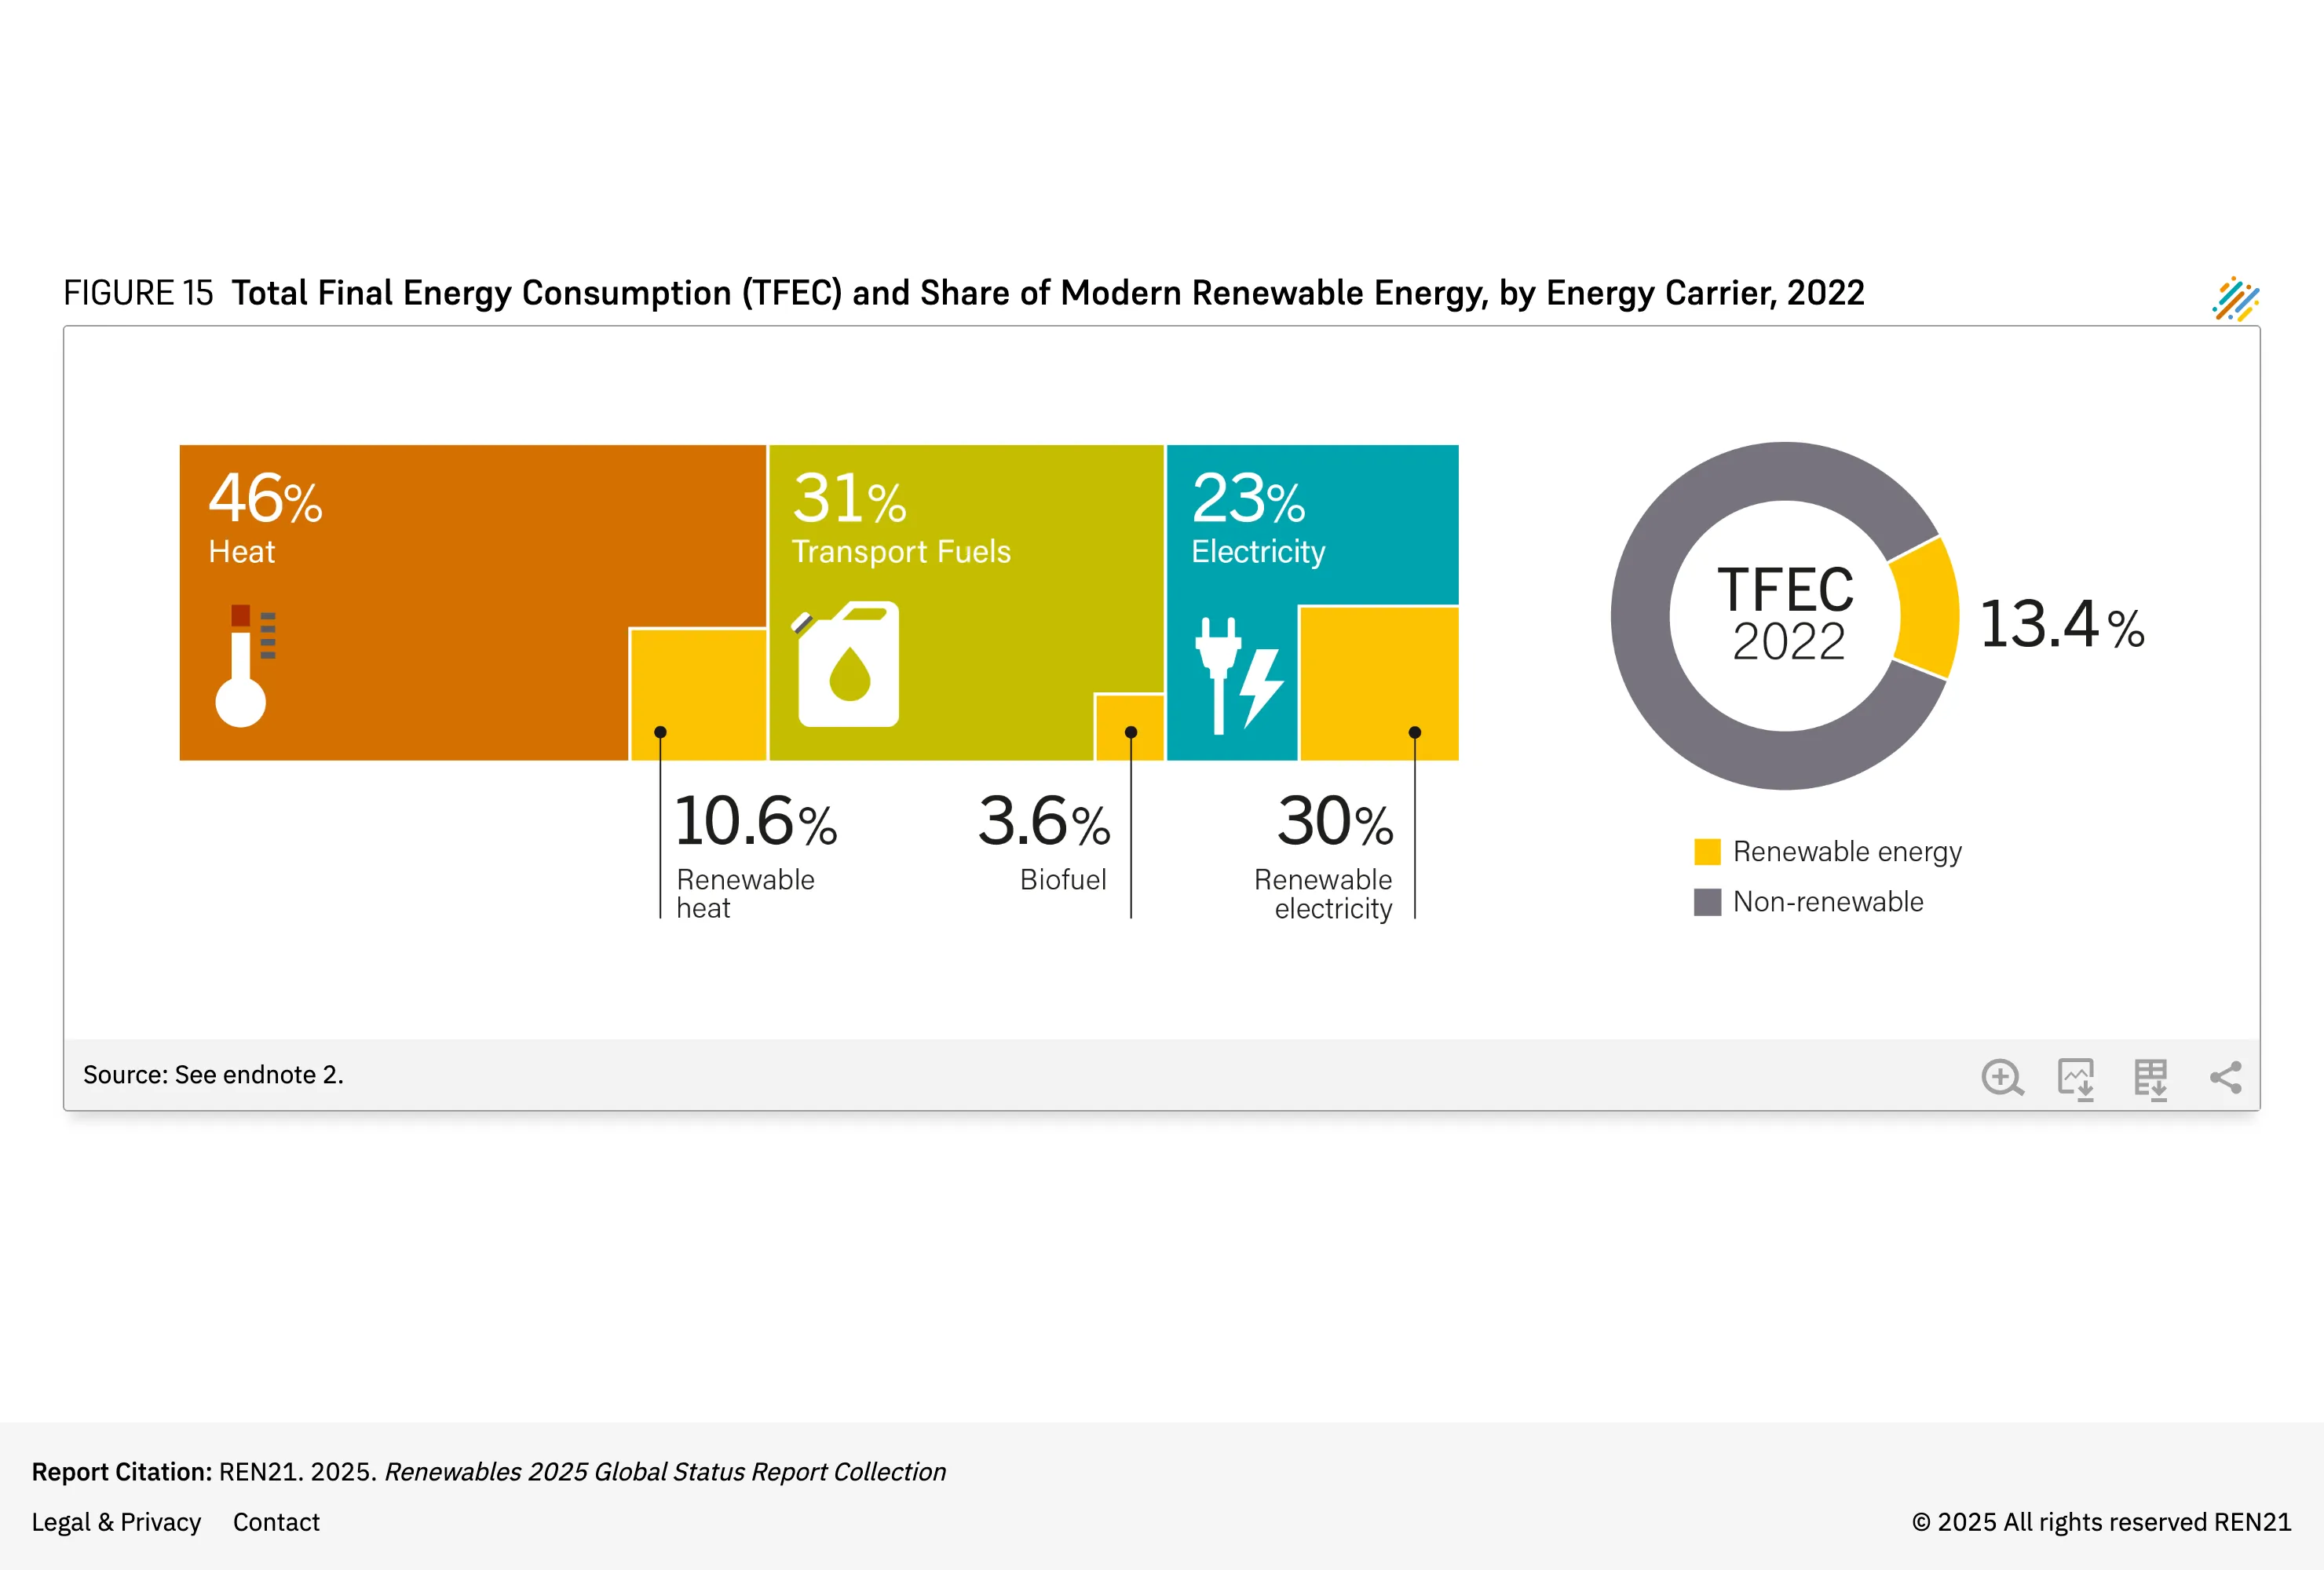Click the grey Non-renewable legend swatch
This screenshot has height=1570, width=2324.
point(1707,901)
